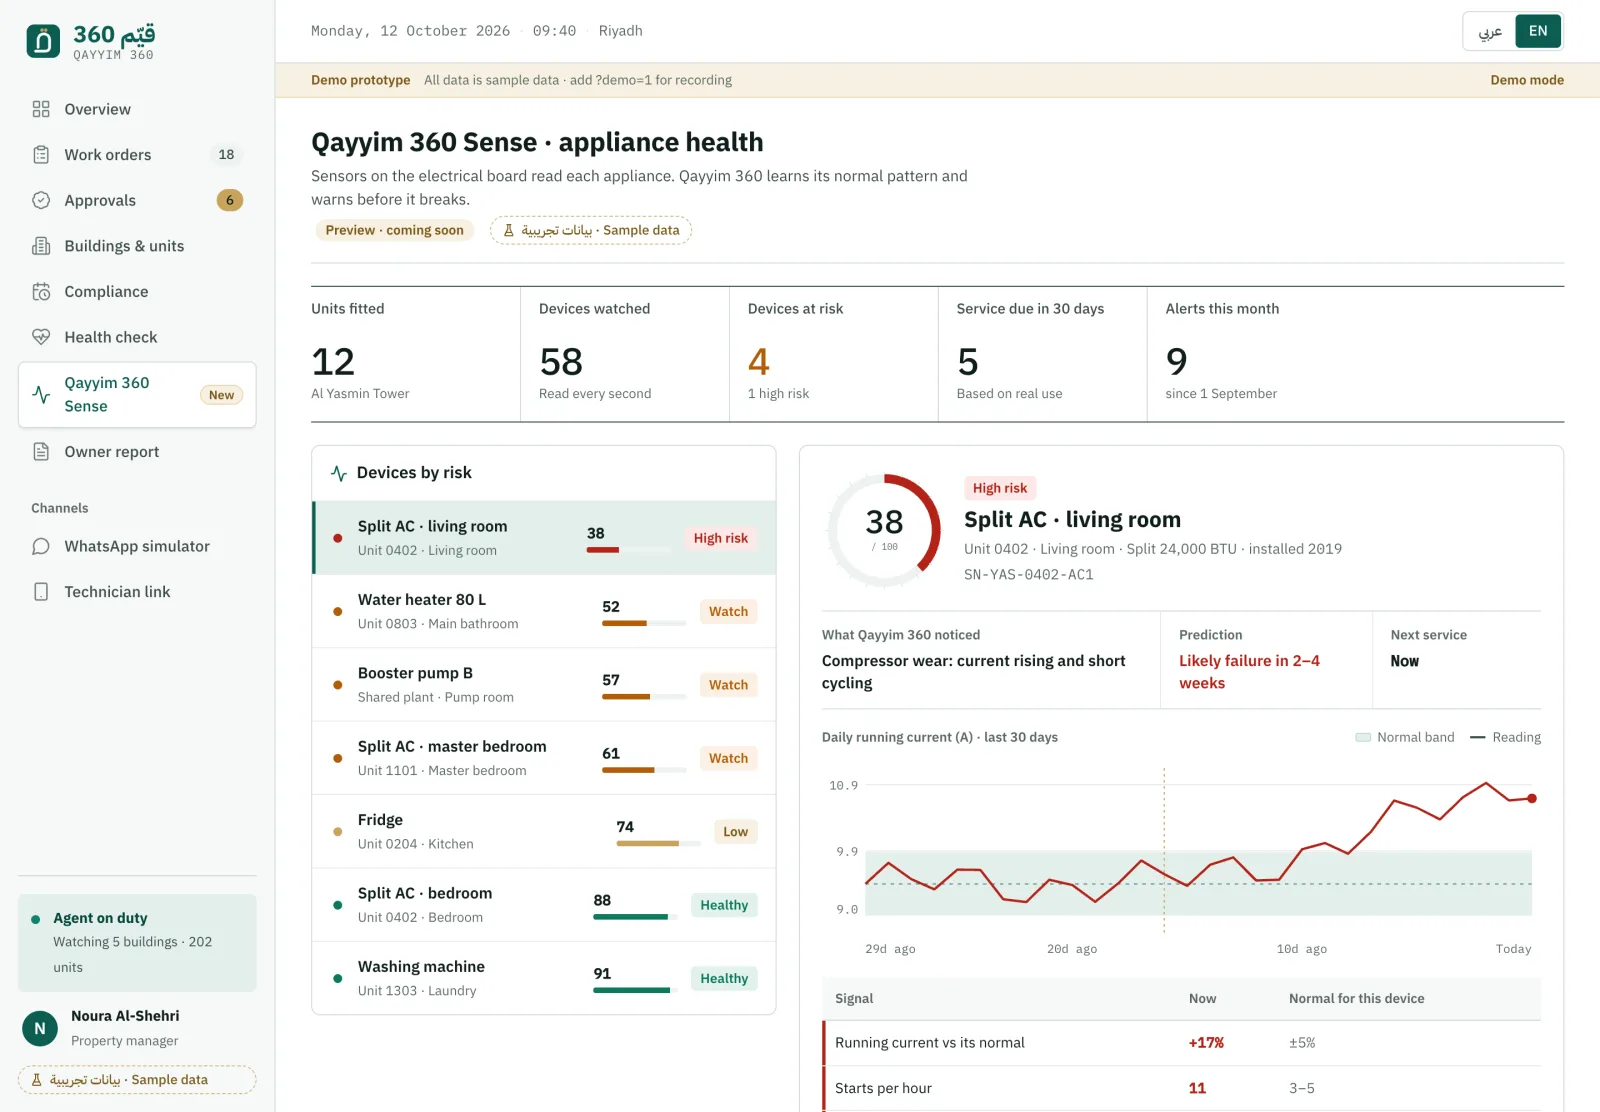Select Split AC · master bedroom row
This screenshot has width=1600, height=1112.
(x=544, y=758)
